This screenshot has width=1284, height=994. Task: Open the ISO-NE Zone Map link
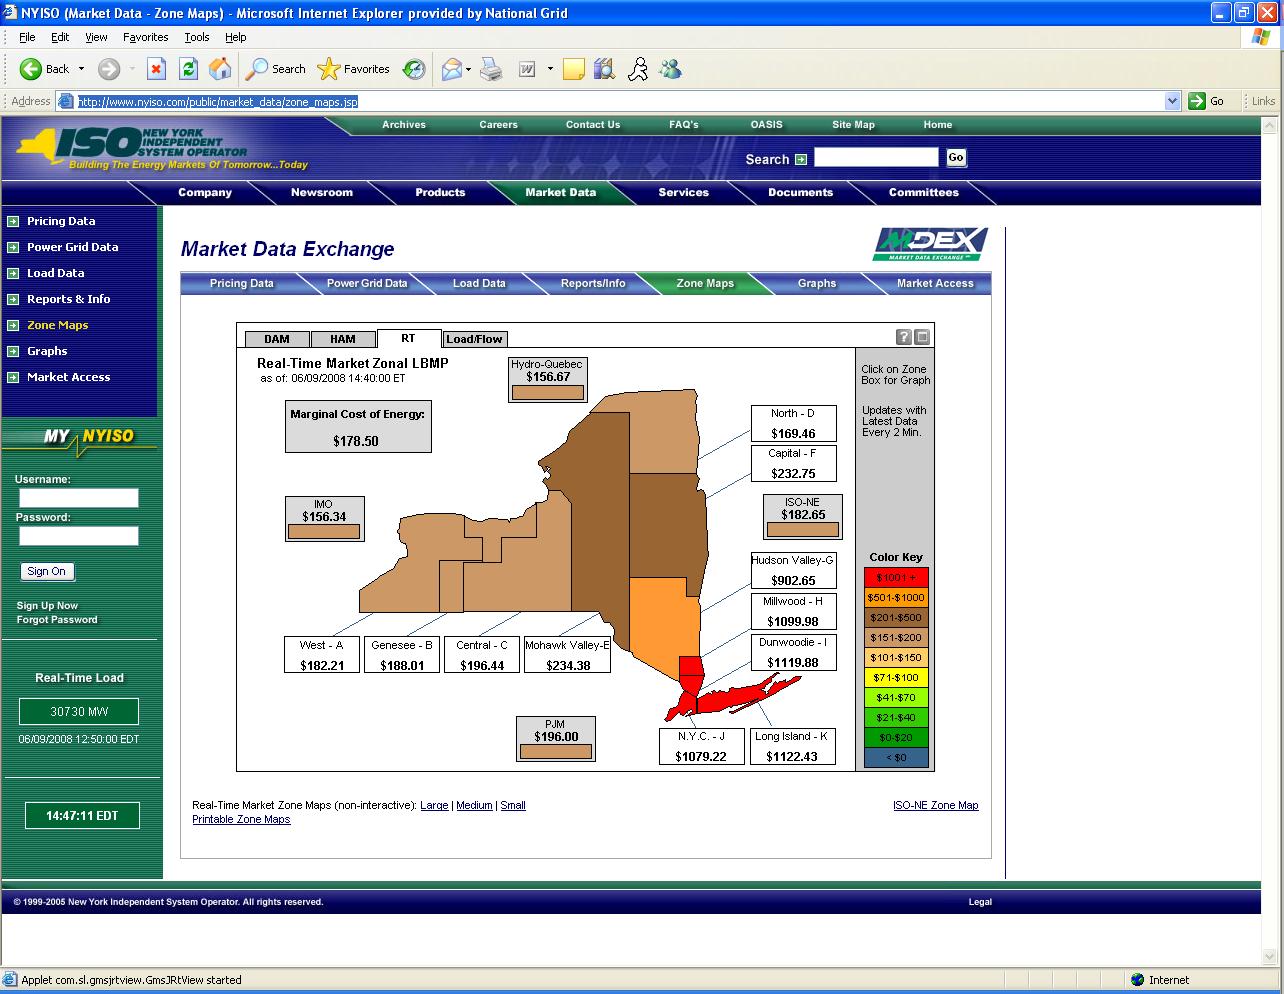936,805
